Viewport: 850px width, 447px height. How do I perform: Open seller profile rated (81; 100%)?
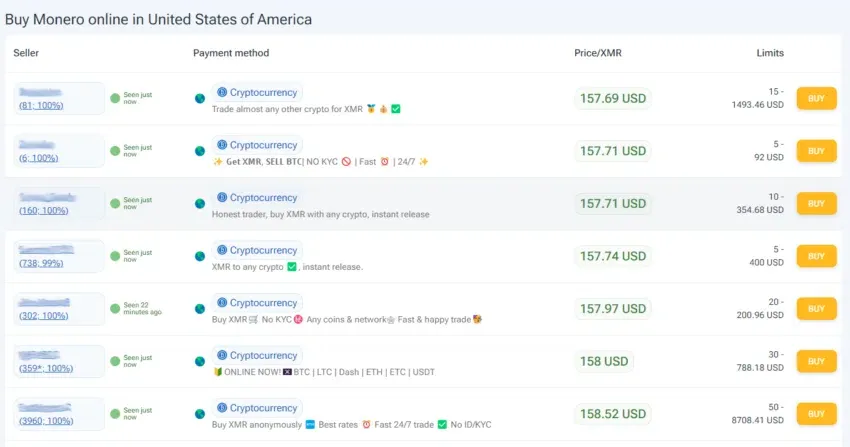pyautogui.click(x=41, y=106)
